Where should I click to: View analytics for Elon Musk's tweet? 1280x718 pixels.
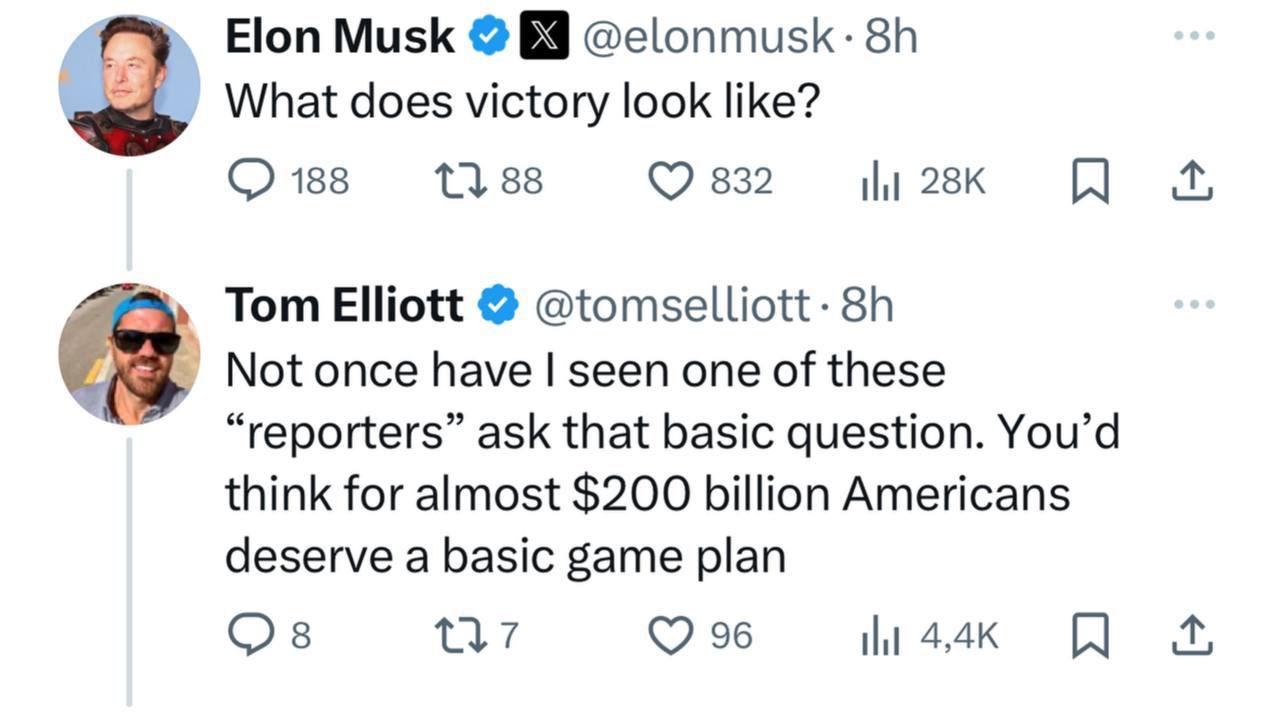(876, 181)
